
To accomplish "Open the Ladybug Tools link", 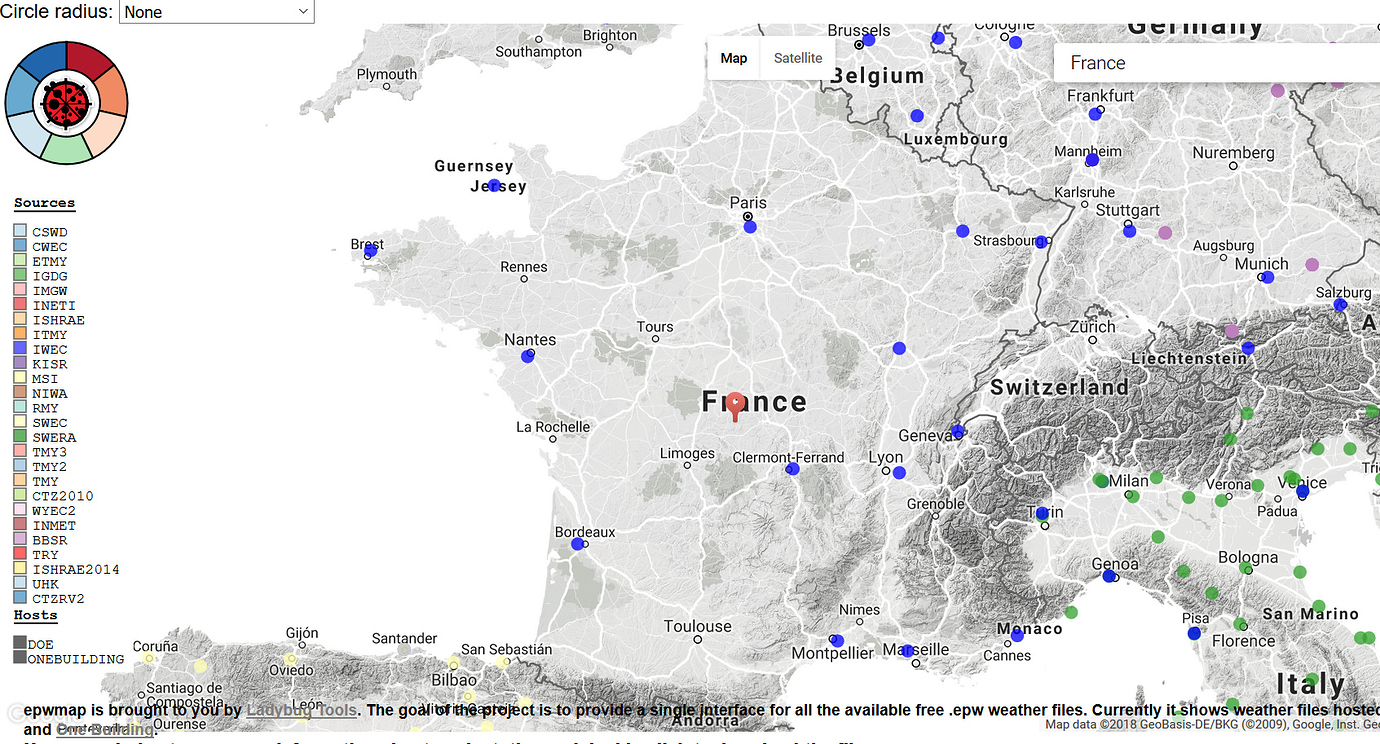I will click(x=301, y=710).
